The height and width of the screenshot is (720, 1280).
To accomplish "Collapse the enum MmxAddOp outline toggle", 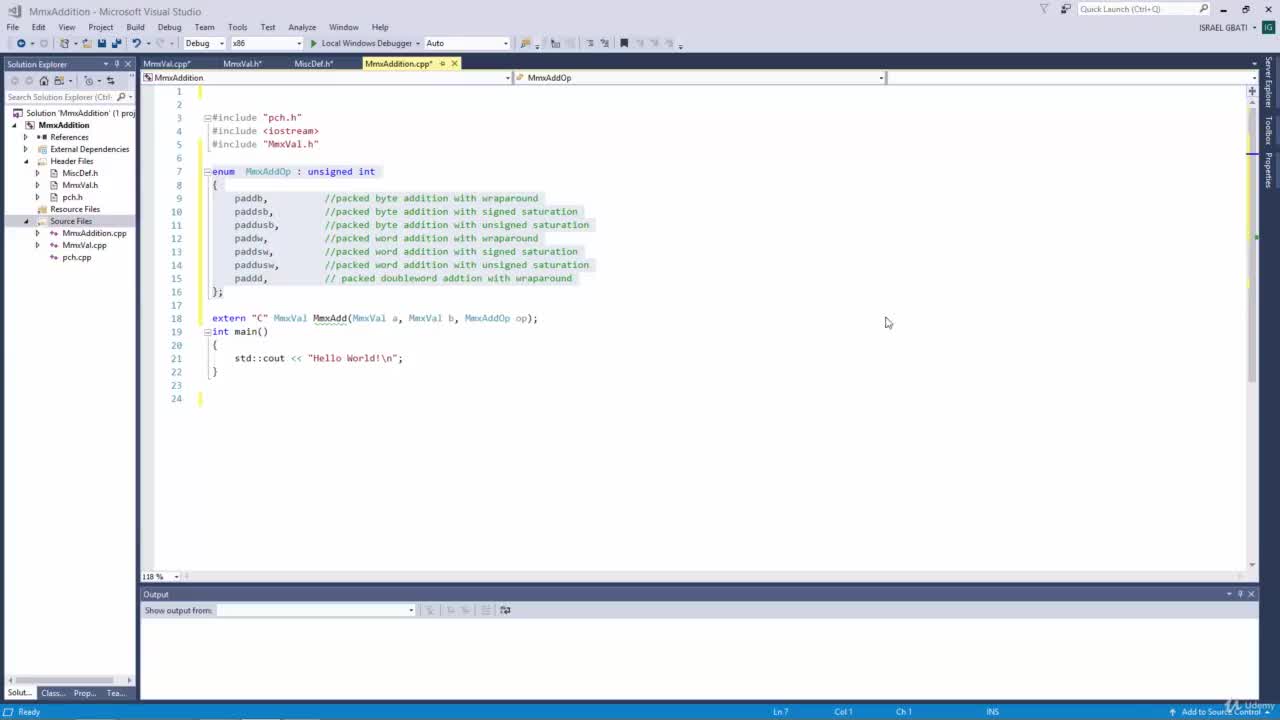I will pos(207,172).
